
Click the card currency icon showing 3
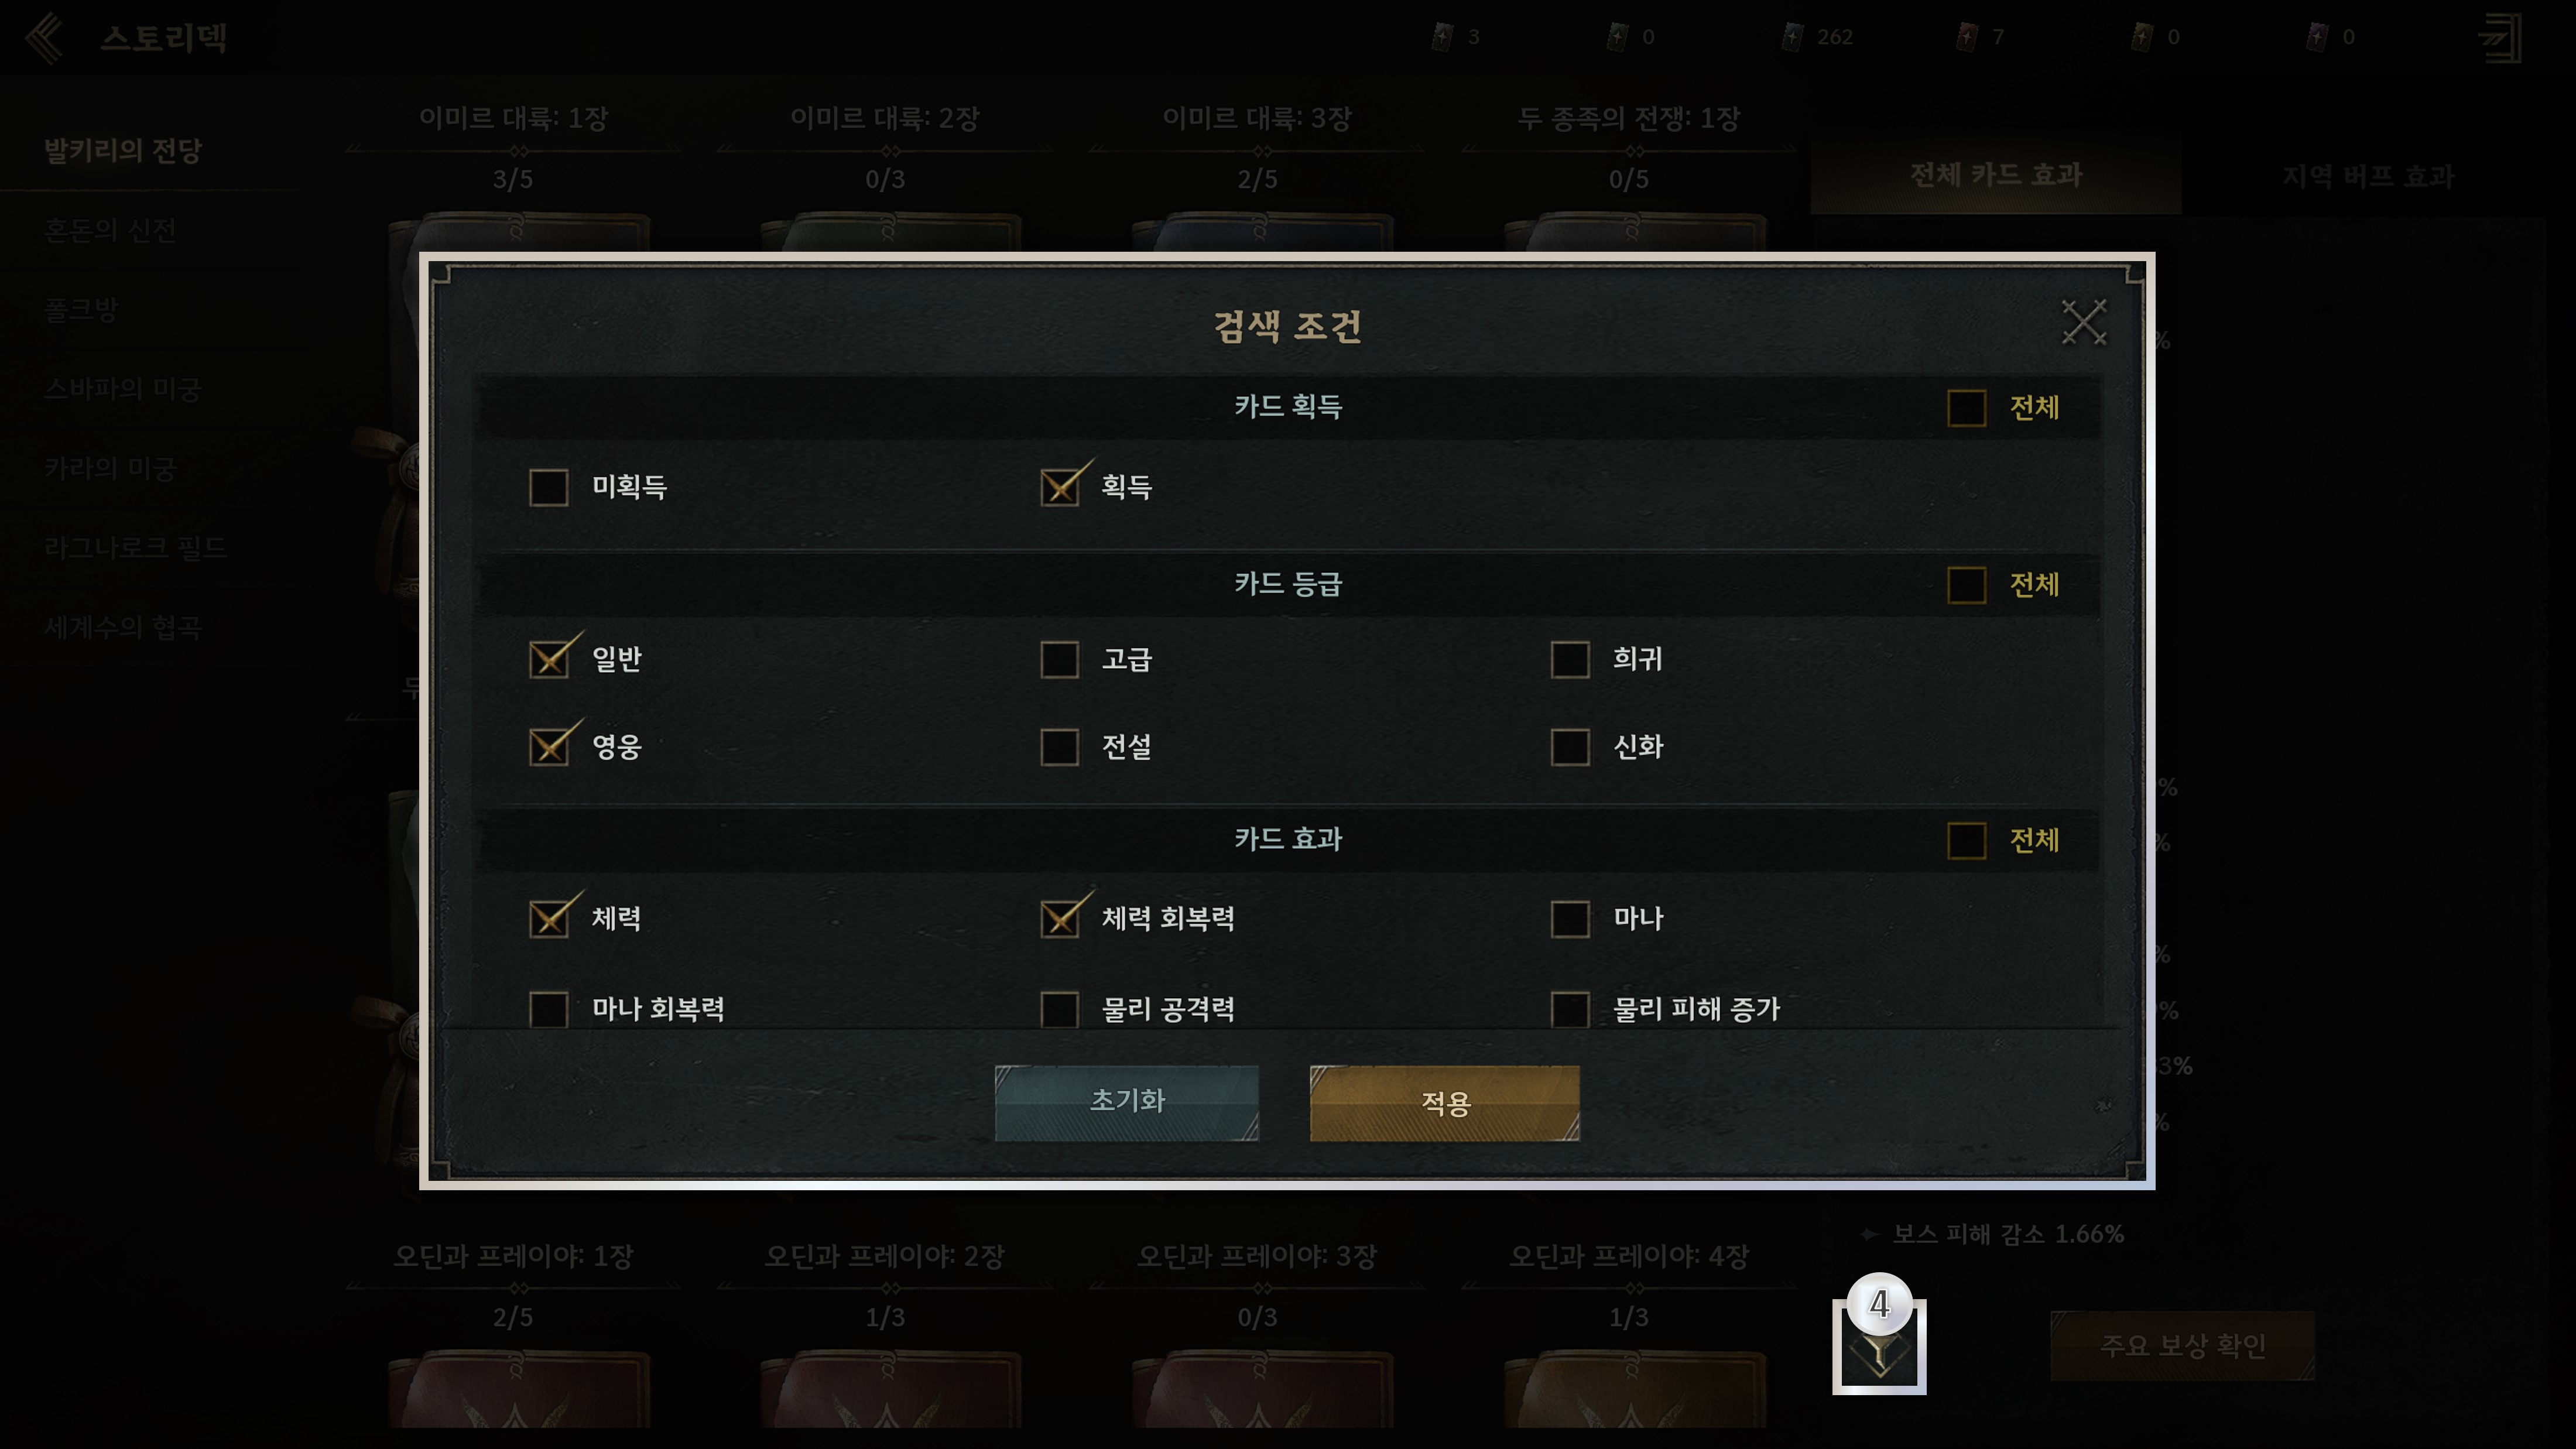[x=1442, y=37]
